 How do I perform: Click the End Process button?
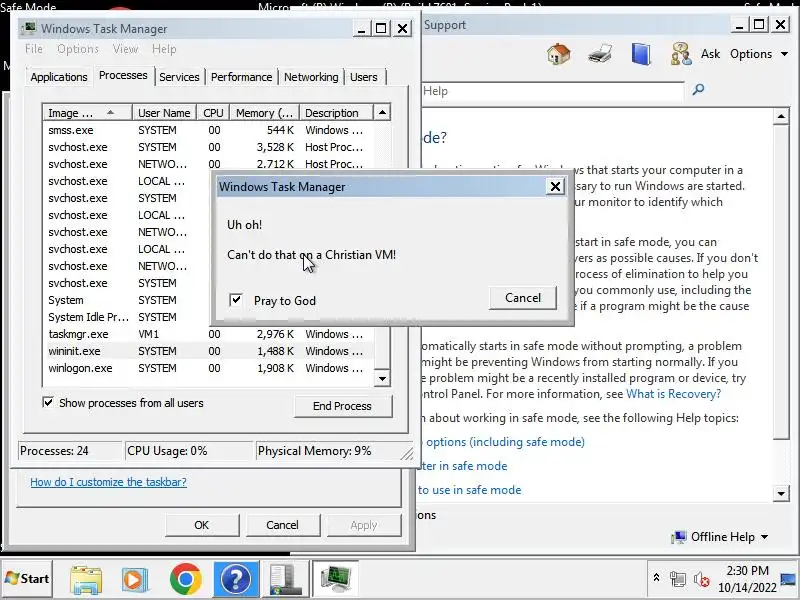point(342,406)
